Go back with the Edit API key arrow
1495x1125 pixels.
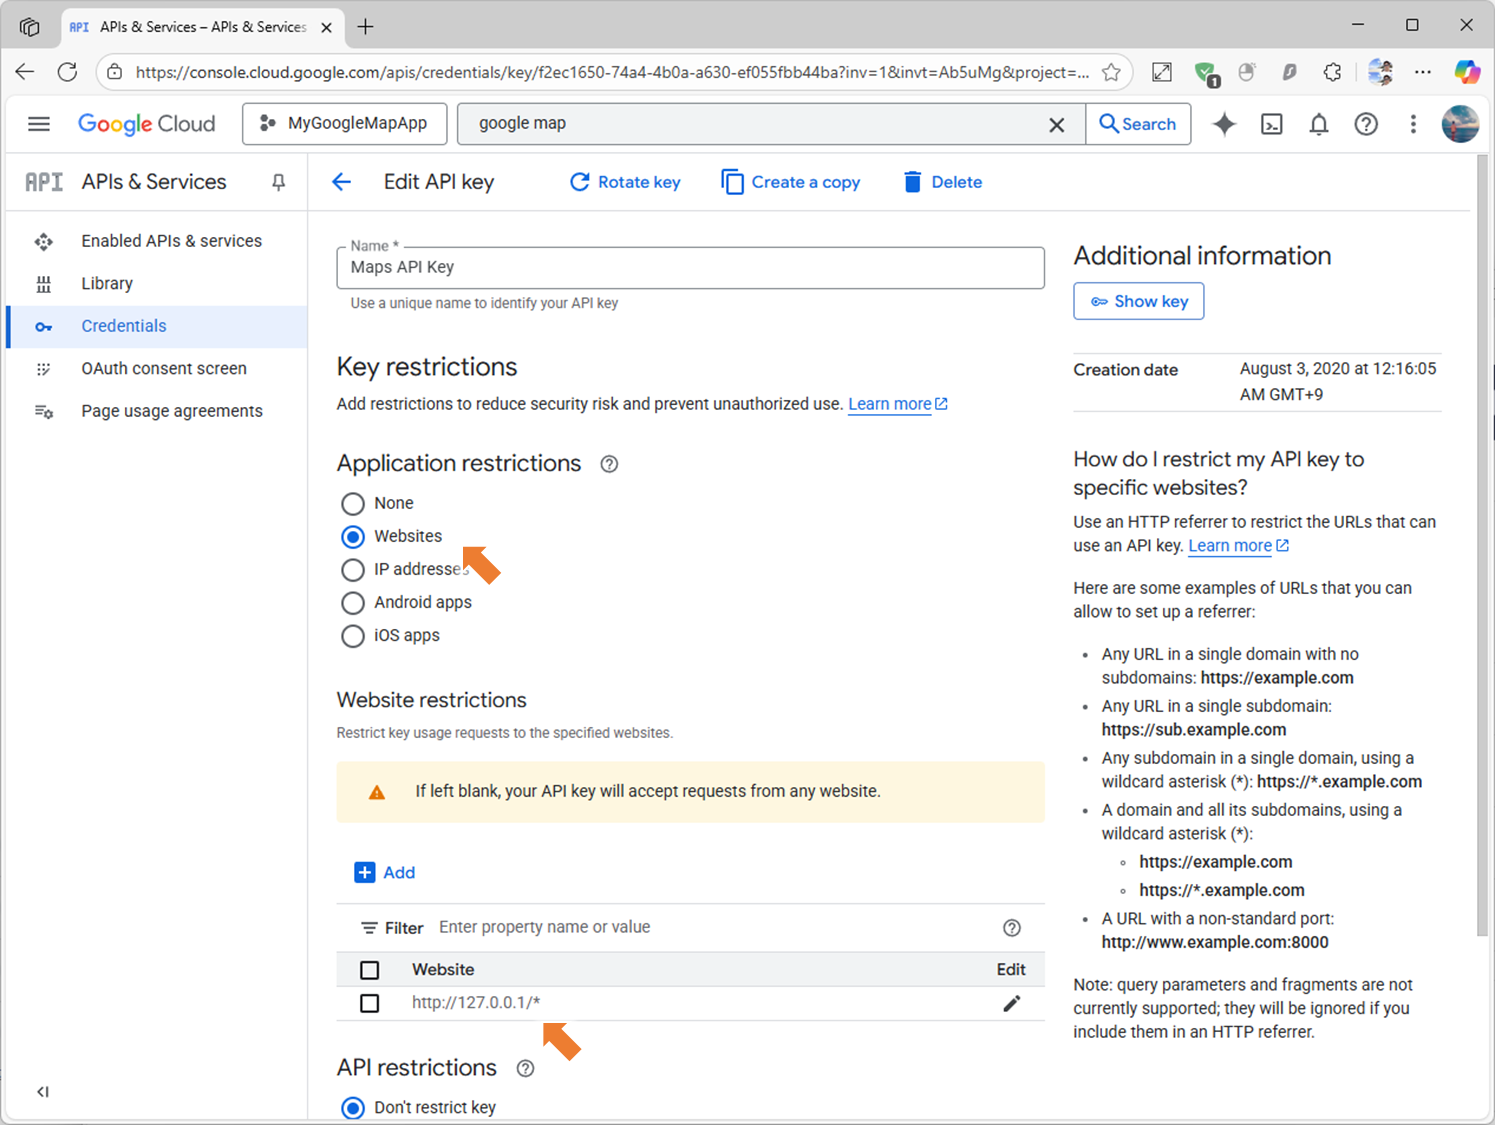pos(342,182)
